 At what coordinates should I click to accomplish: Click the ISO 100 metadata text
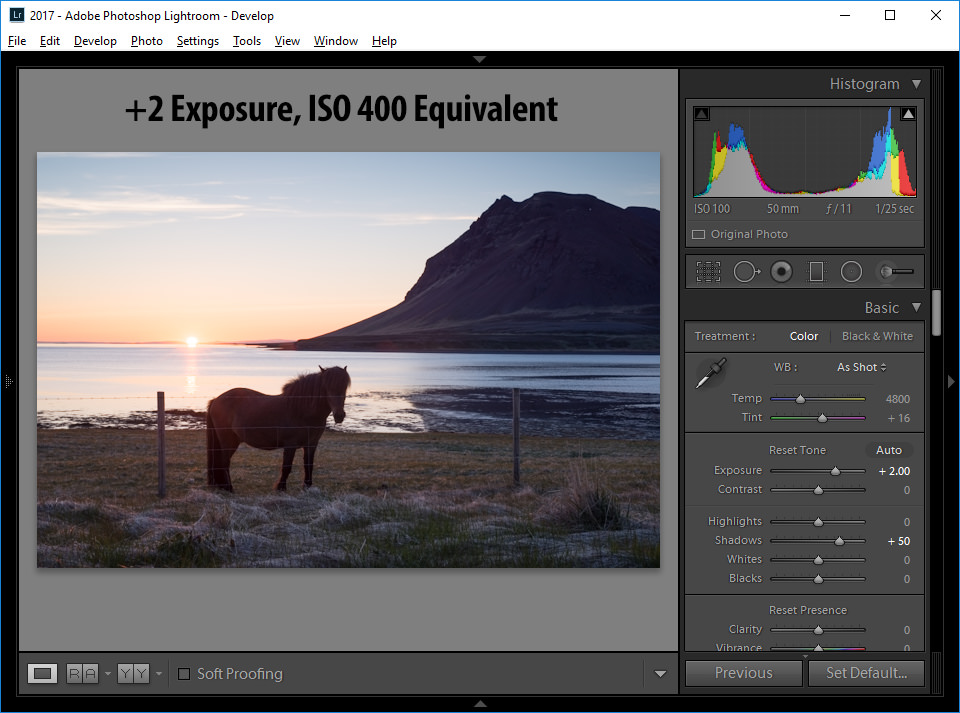[x=711, y=209]
